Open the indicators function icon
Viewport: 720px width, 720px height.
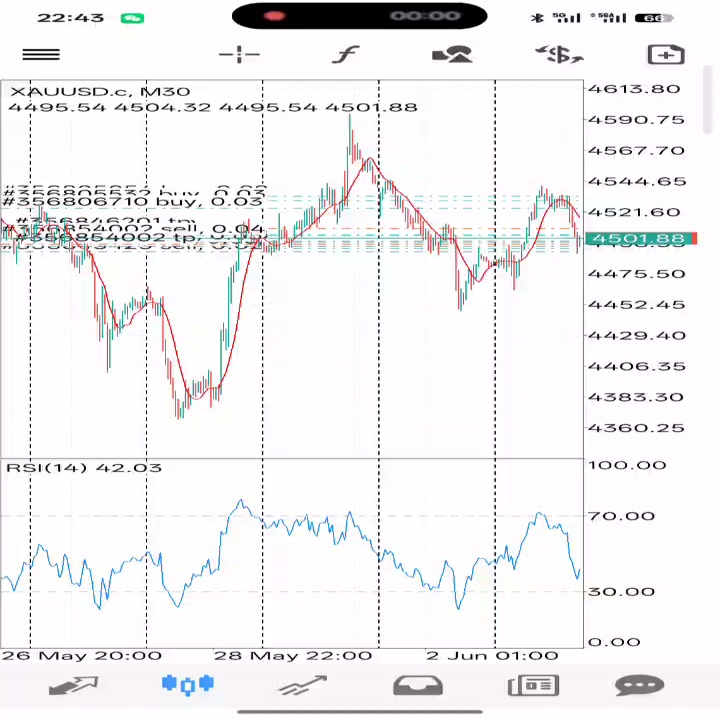[345, 55]
